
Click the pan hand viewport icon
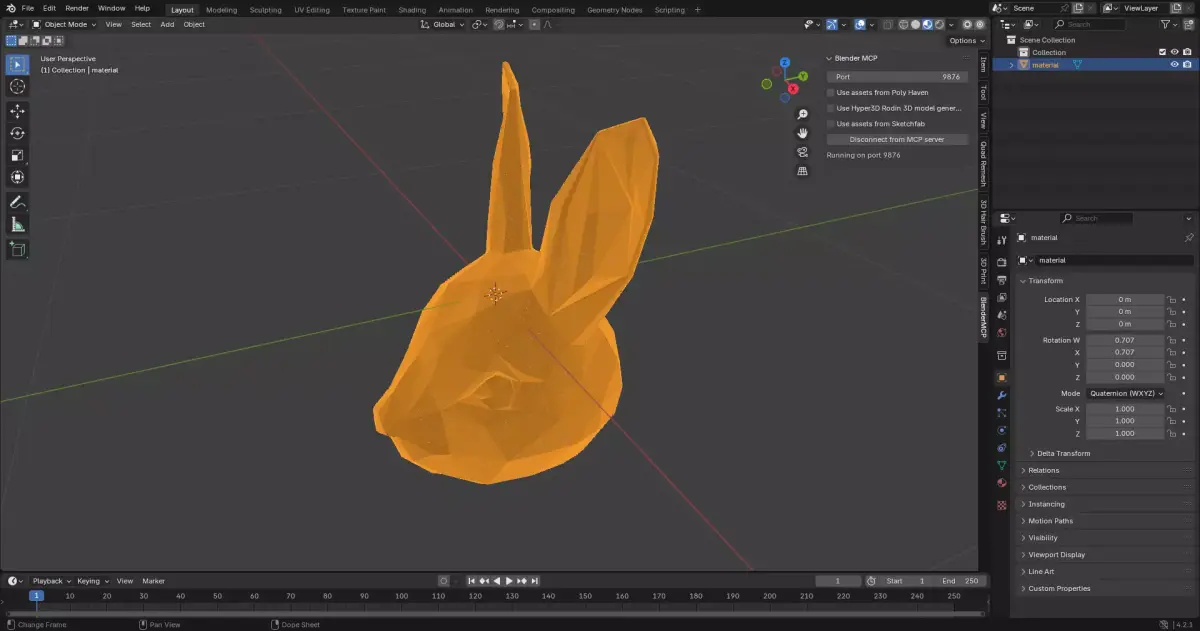[802, 133]
